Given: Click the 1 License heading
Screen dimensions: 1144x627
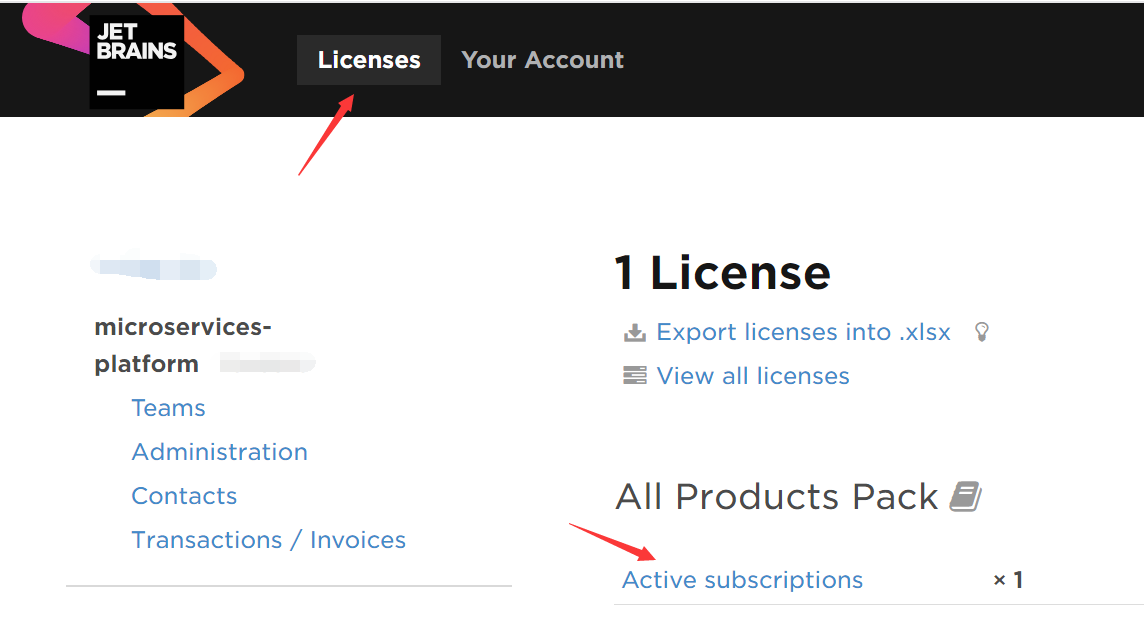Looking at the screenshot, I should [722, 273].
